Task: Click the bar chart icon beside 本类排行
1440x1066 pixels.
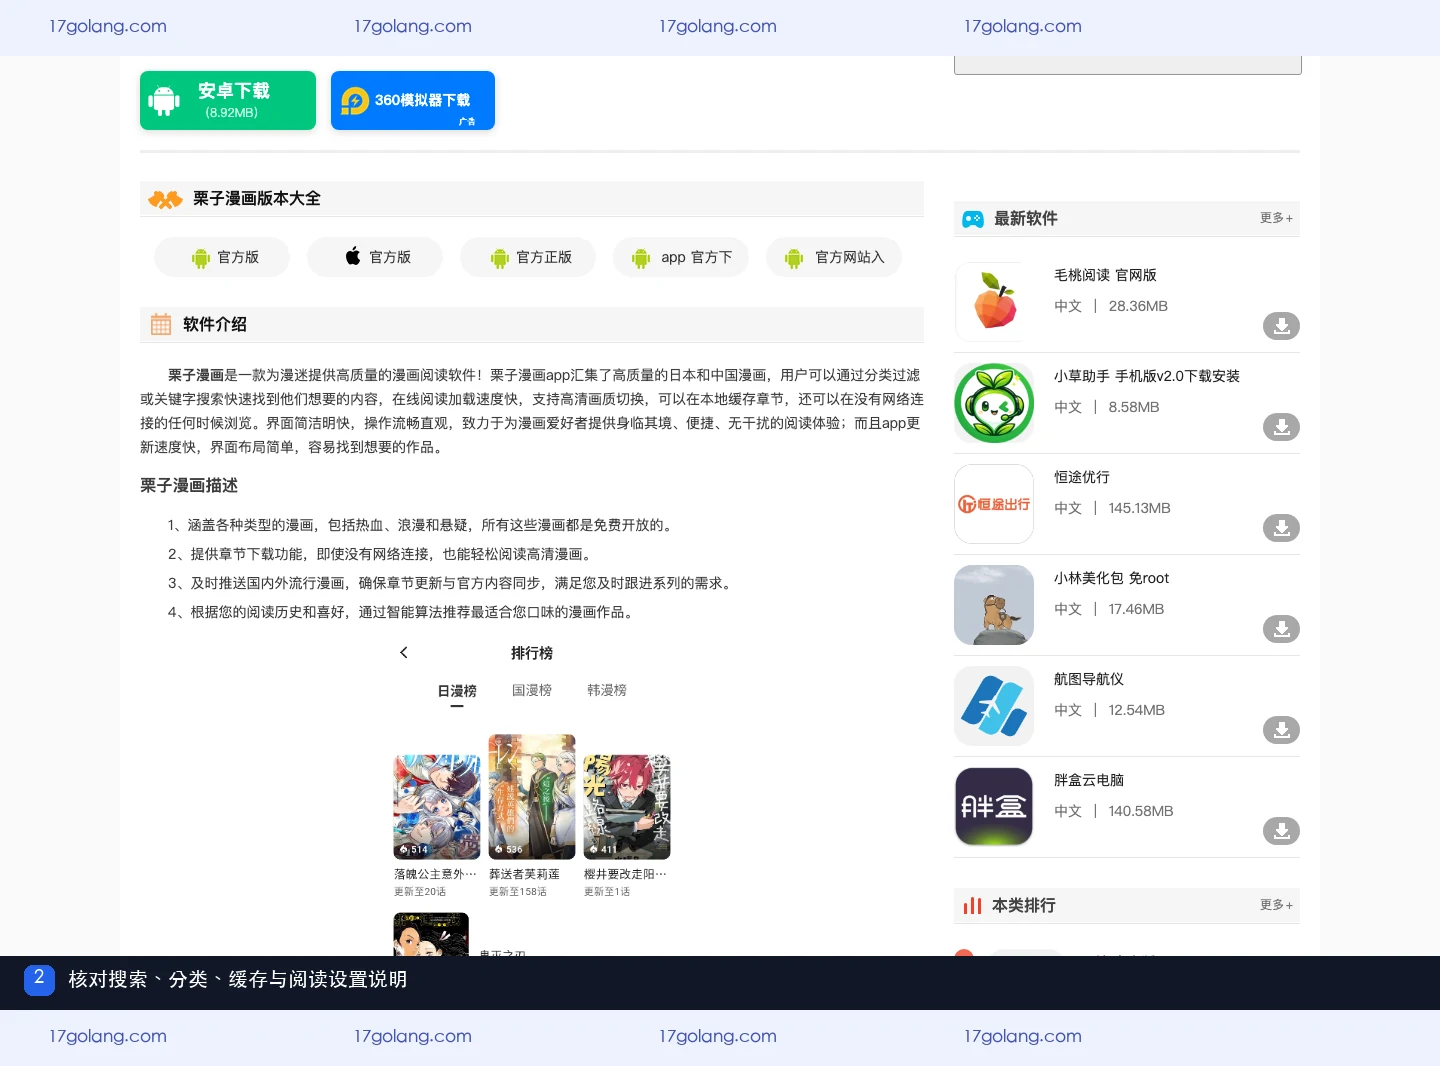Action: 972,905
